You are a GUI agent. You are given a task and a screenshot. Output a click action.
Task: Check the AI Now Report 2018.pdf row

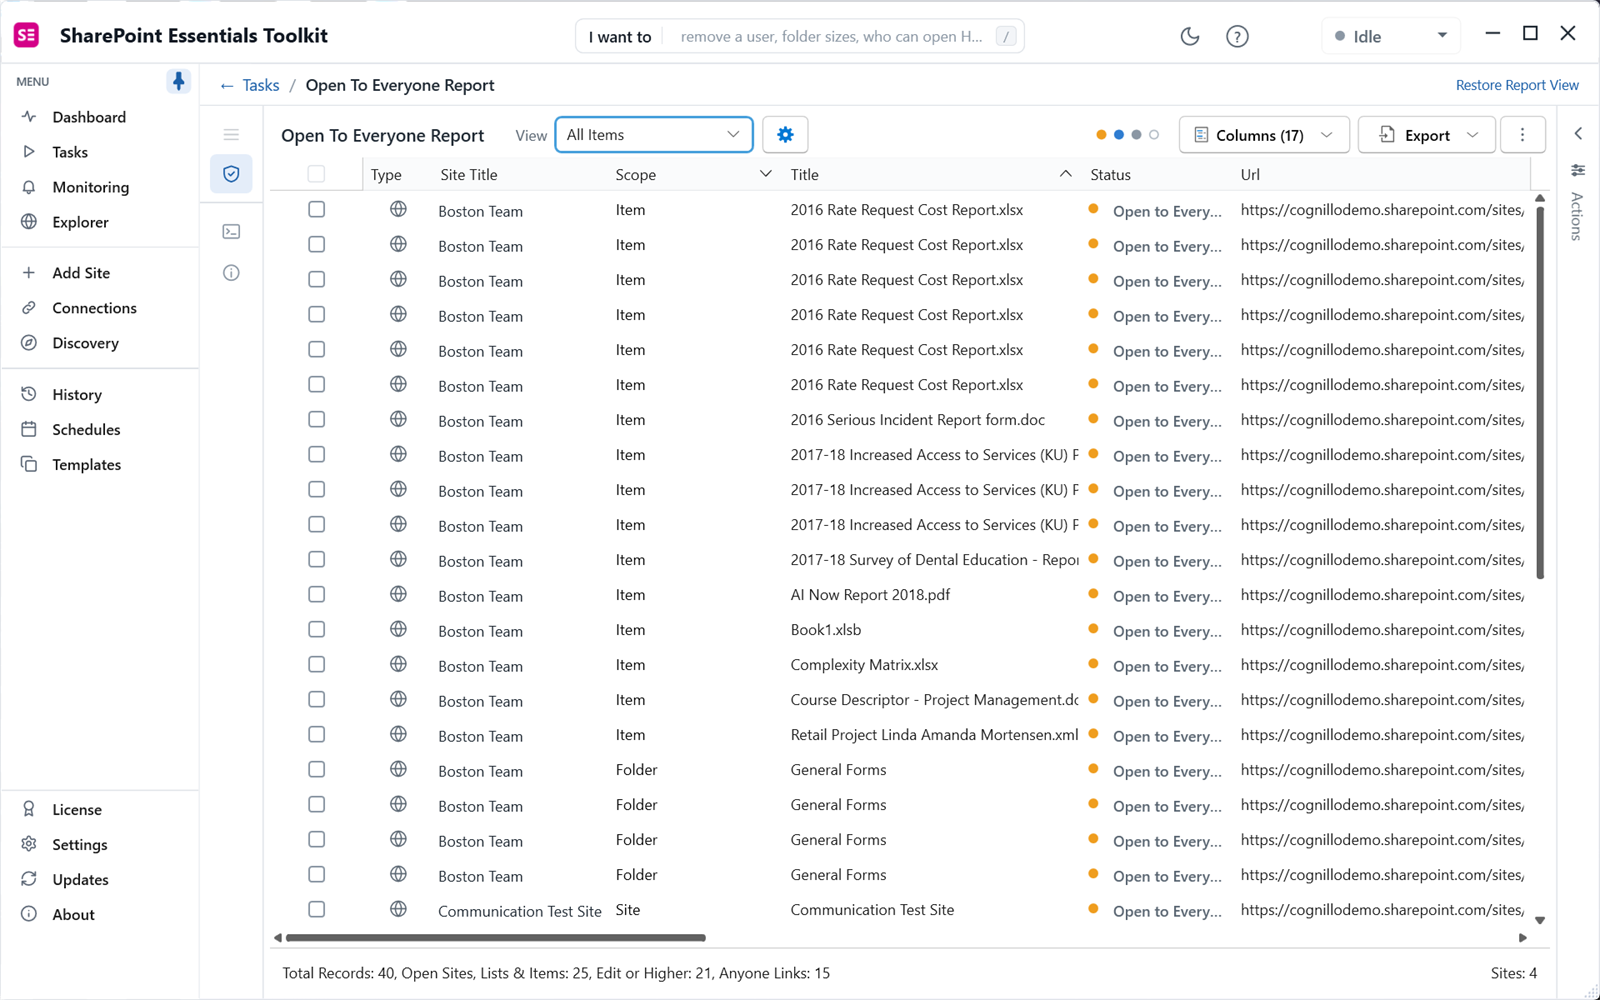tap(316, 594)
